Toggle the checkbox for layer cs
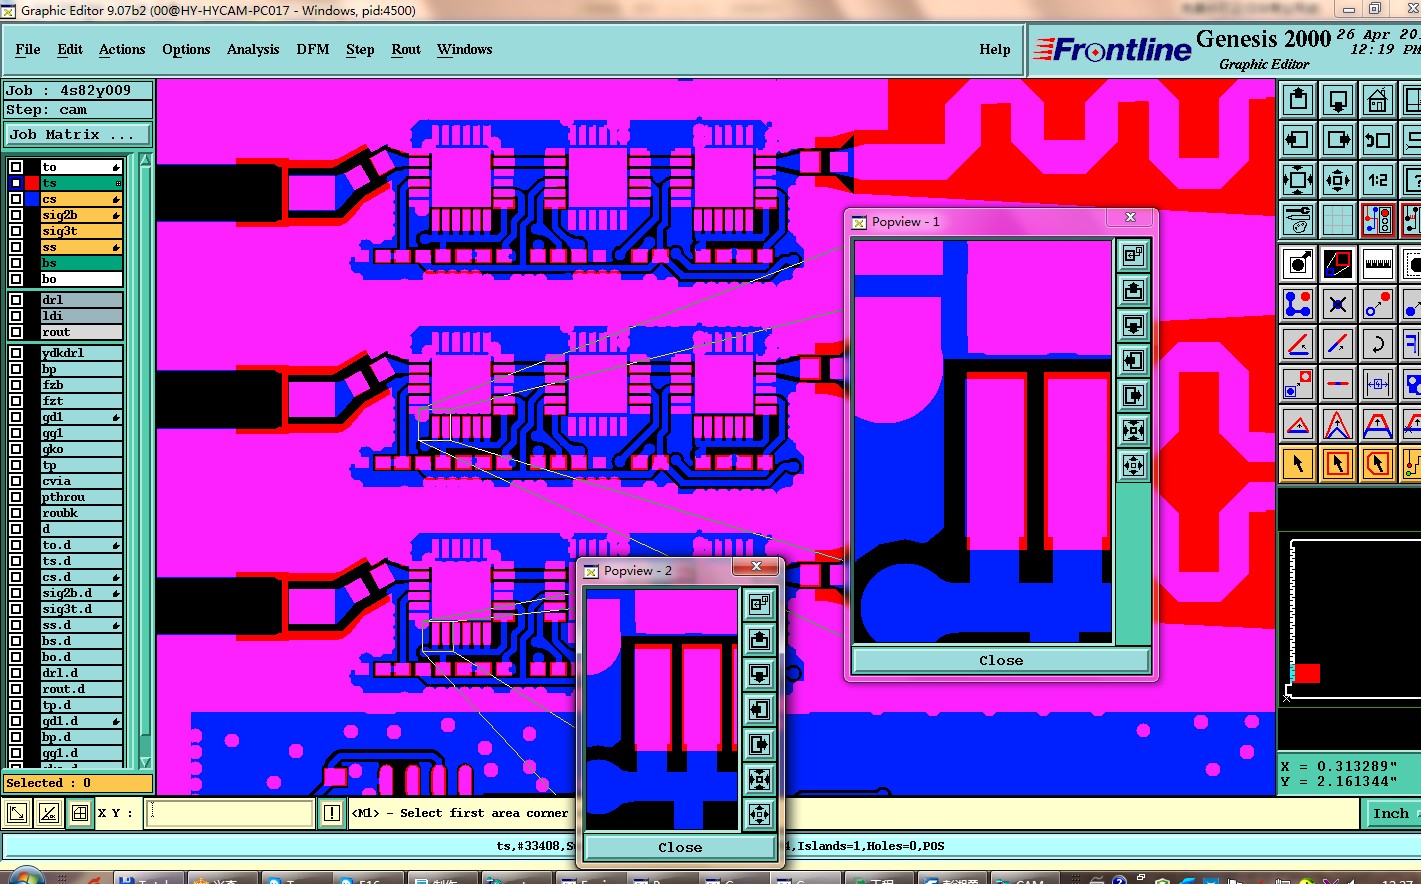The width and height of the screenshot is (1421, 884). point(15,199)
